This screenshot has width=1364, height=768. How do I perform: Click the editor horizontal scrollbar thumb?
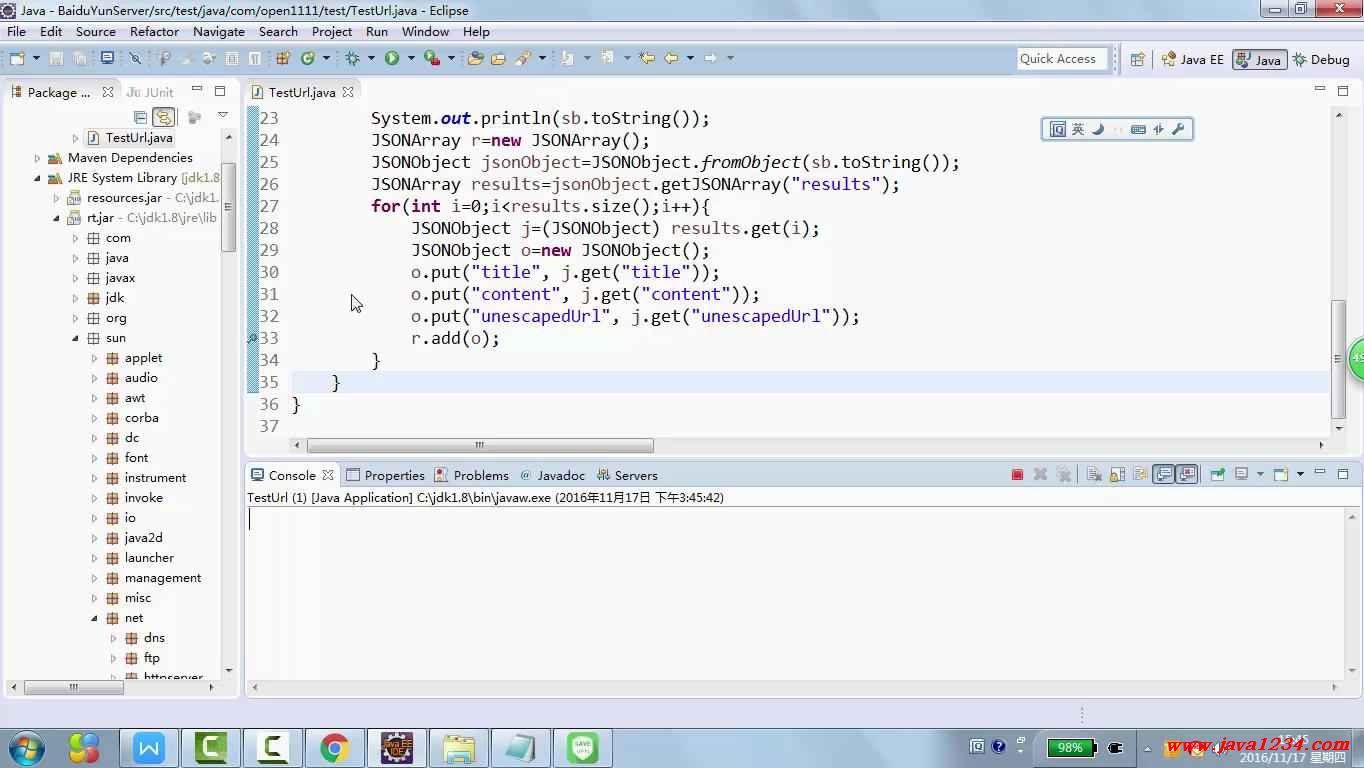pyautogui.click(x=480, y=445)
